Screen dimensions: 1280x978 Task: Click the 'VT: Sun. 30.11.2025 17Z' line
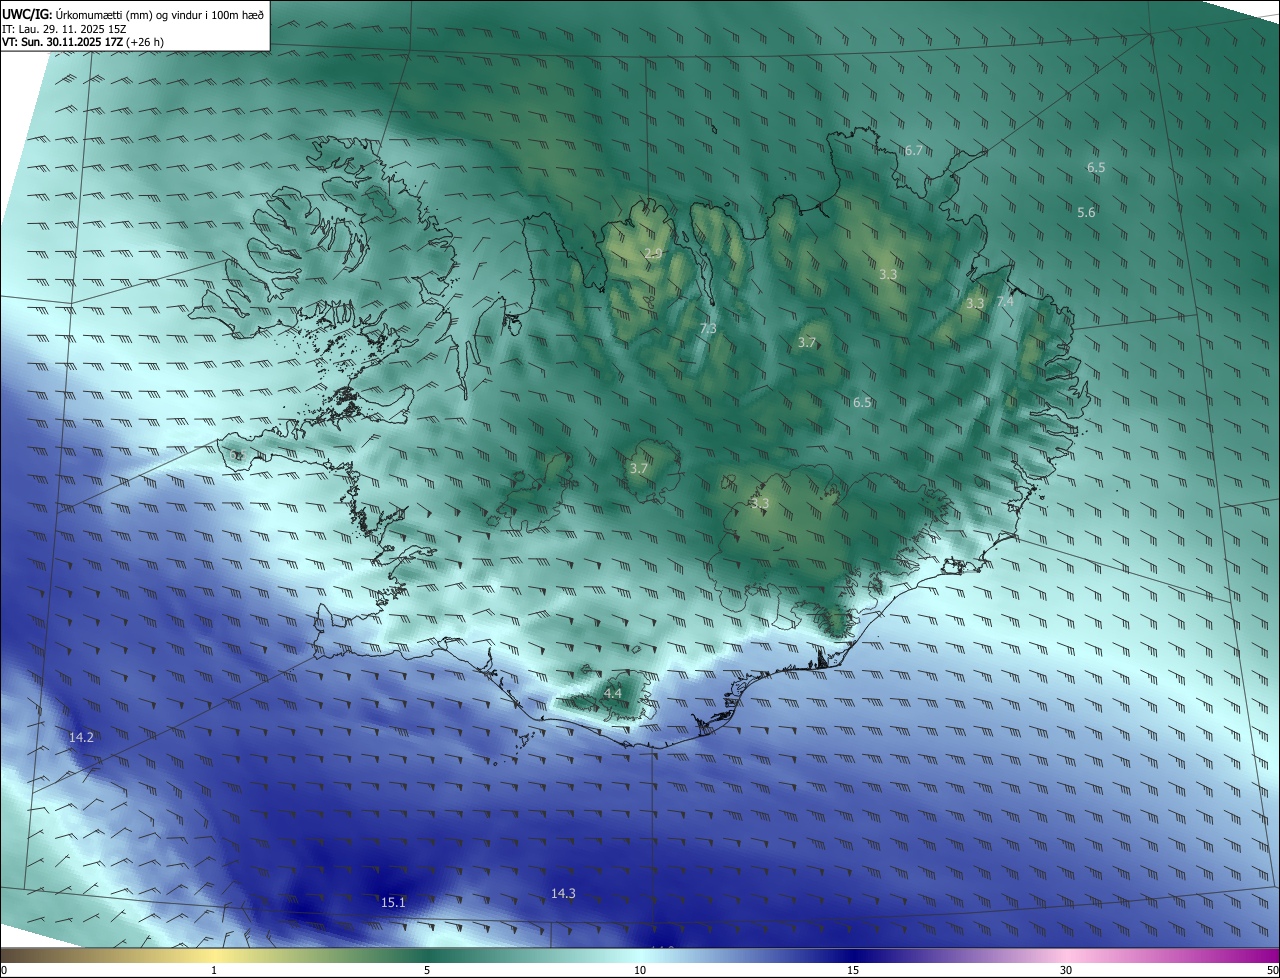(83, 42)
